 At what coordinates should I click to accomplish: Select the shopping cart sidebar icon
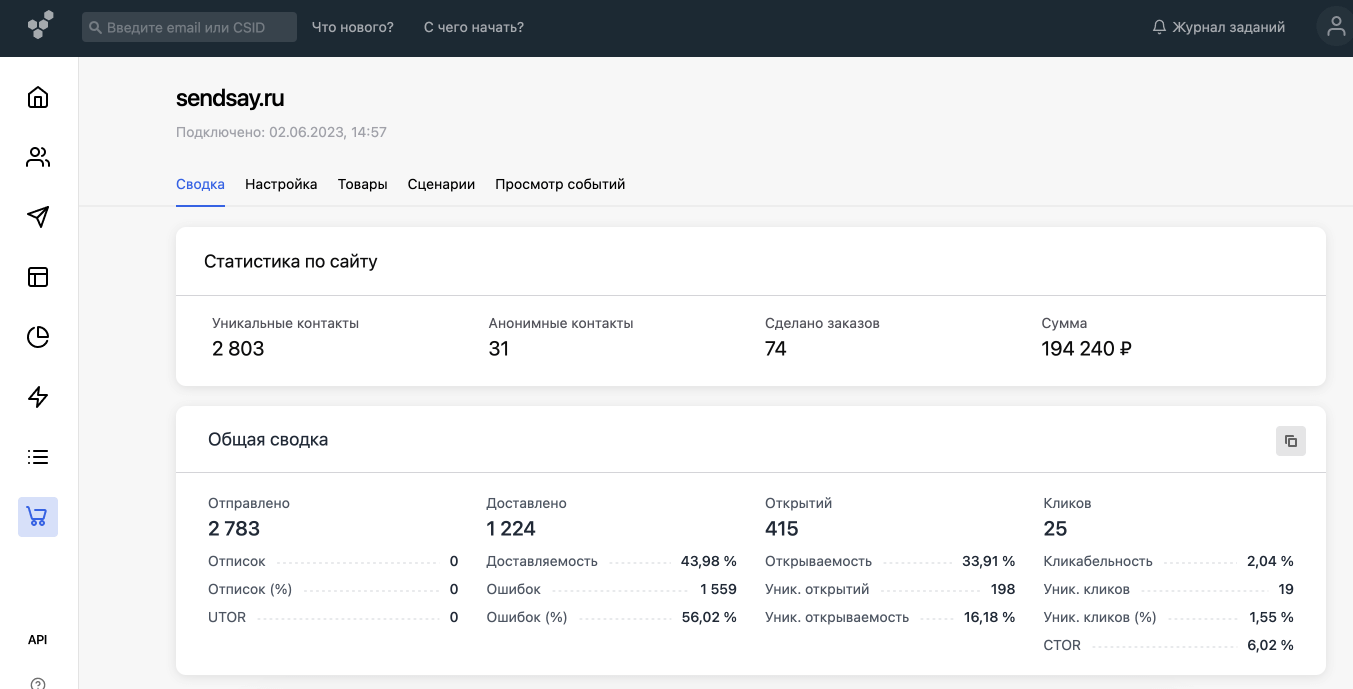coord(38,517)
